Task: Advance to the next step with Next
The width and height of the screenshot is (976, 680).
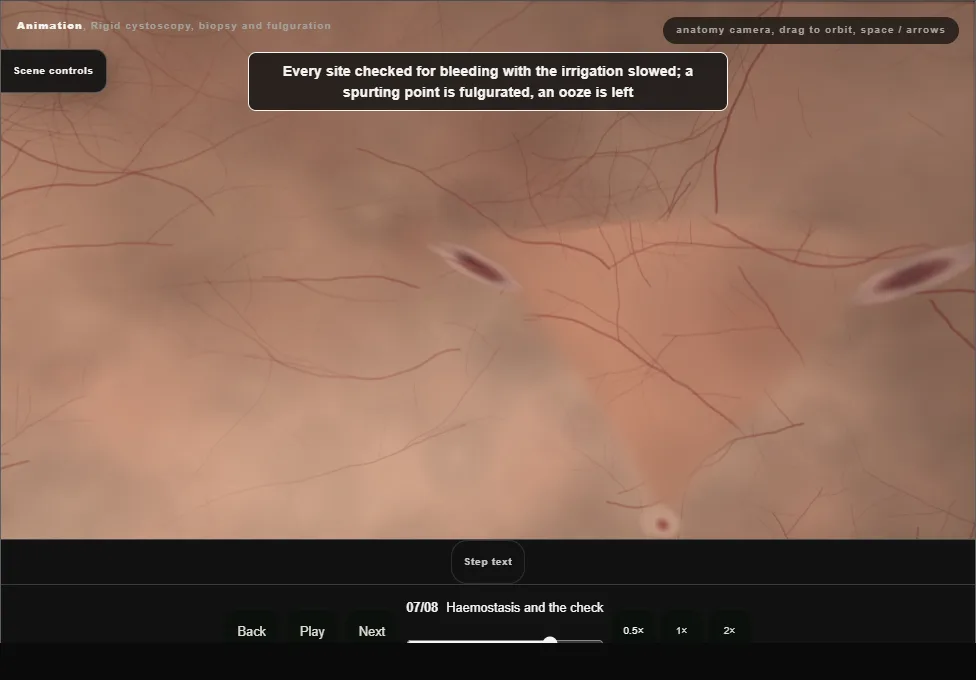Action: 372,631
